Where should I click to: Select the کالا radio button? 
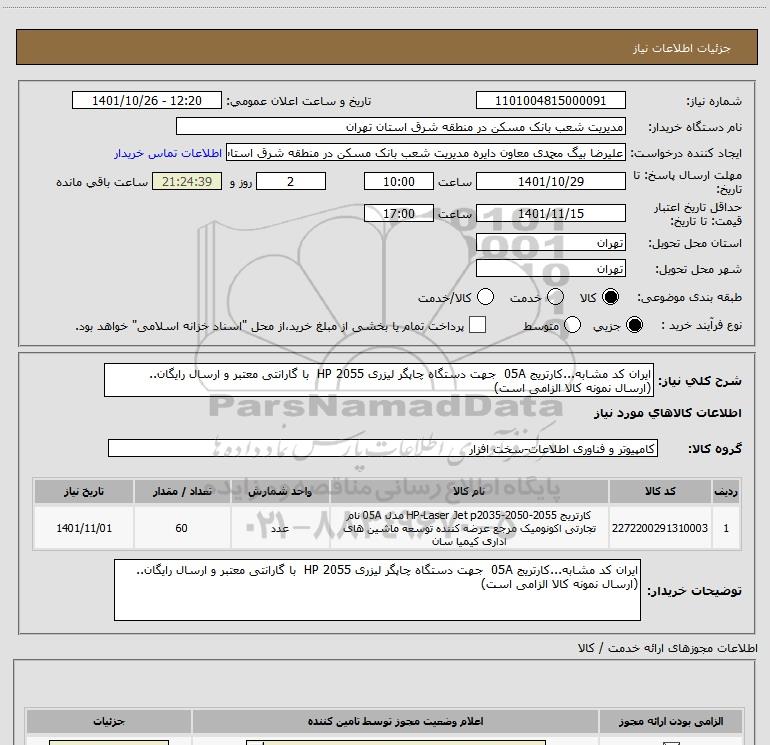tap(610, 297)
